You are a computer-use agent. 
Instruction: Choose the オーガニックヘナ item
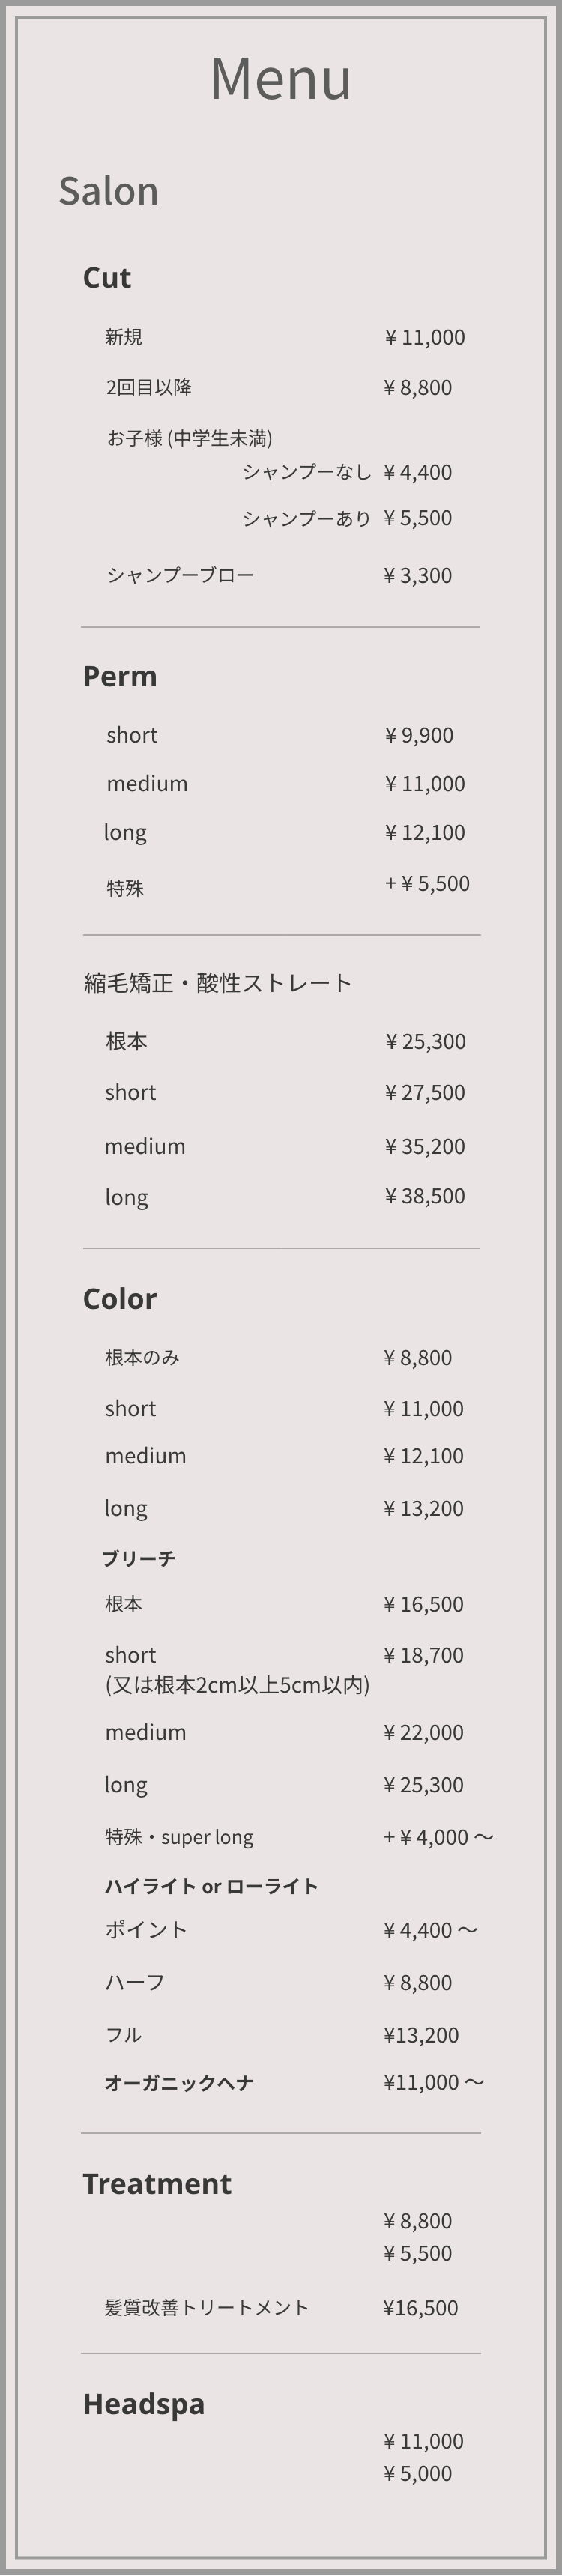point(179,2083)
